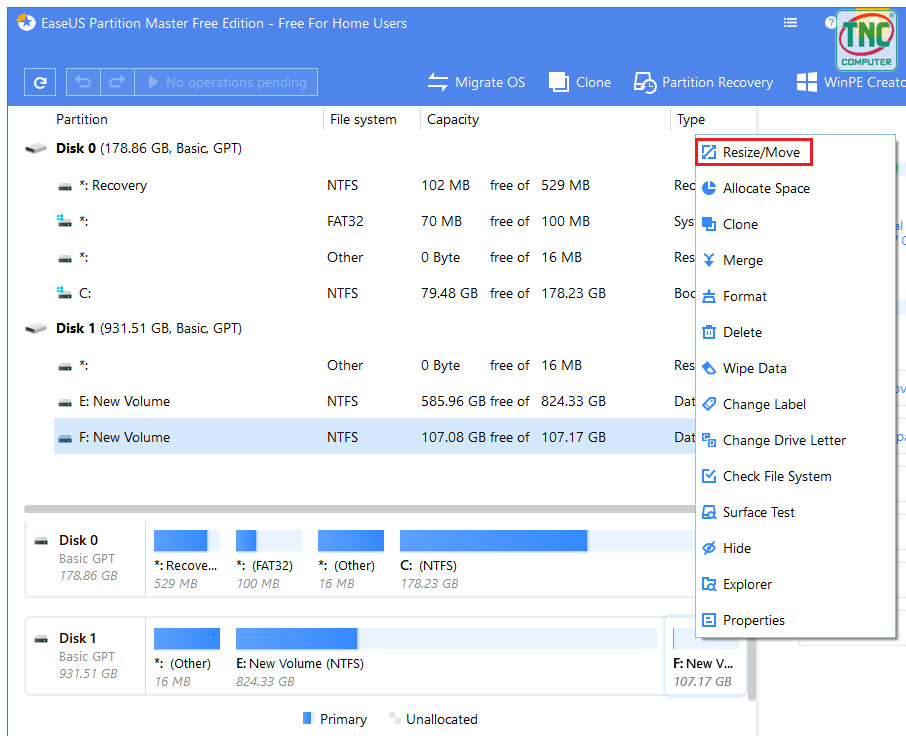The height and width of the screenshot is (736, 906).
Task: Click the redo arrow icon
Action: [117, 82]
